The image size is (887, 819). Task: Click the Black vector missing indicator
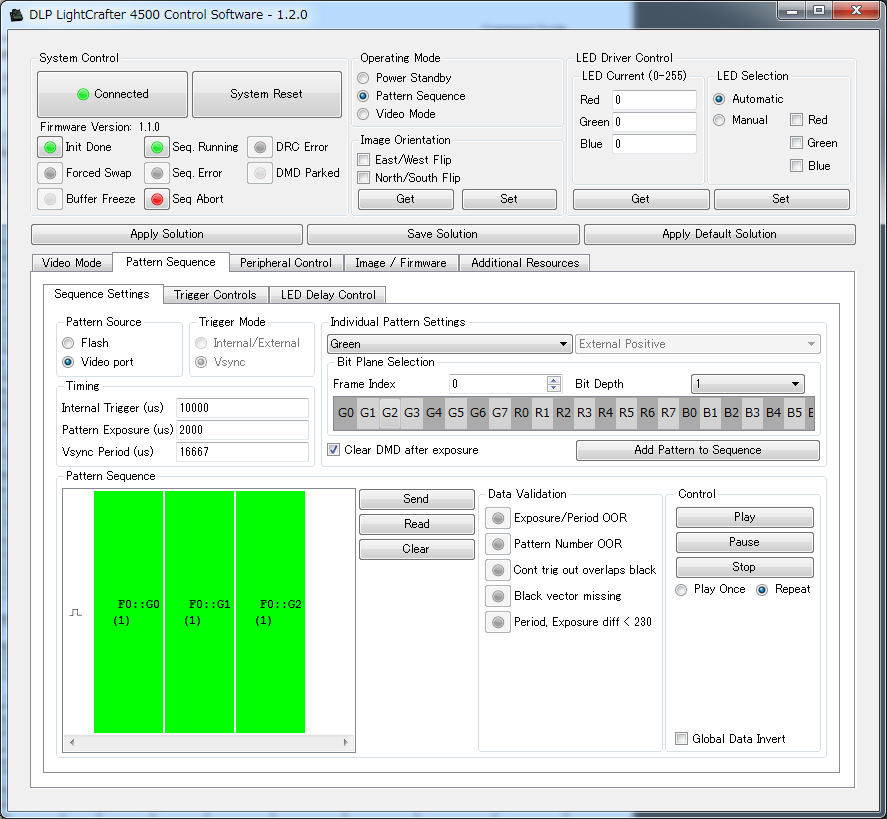[498, 596]
